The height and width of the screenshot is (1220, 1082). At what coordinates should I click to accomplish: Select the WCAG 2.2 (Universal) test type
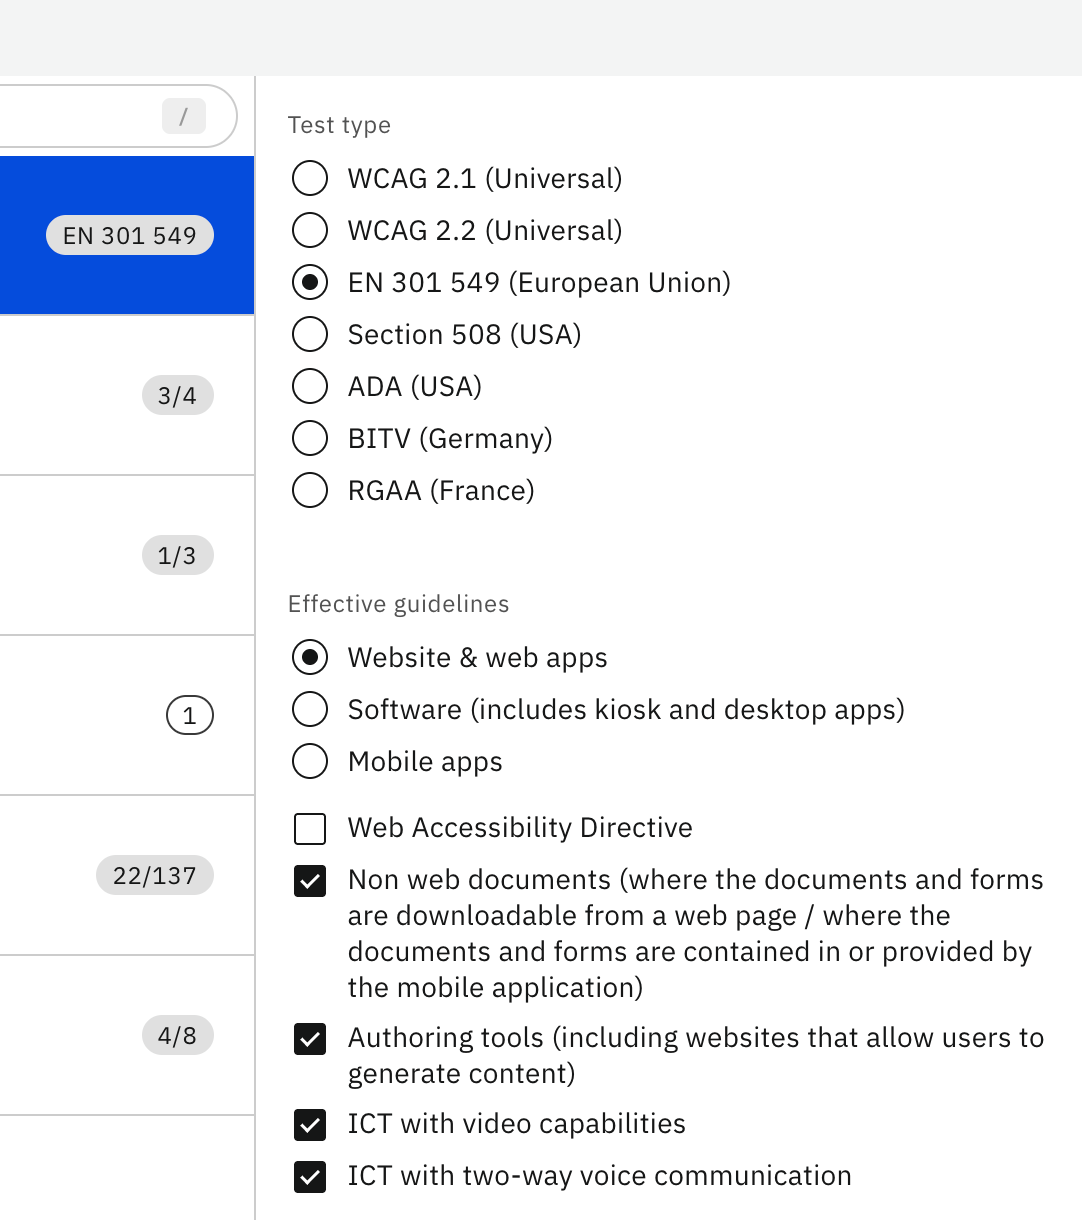tap(310, 230)
